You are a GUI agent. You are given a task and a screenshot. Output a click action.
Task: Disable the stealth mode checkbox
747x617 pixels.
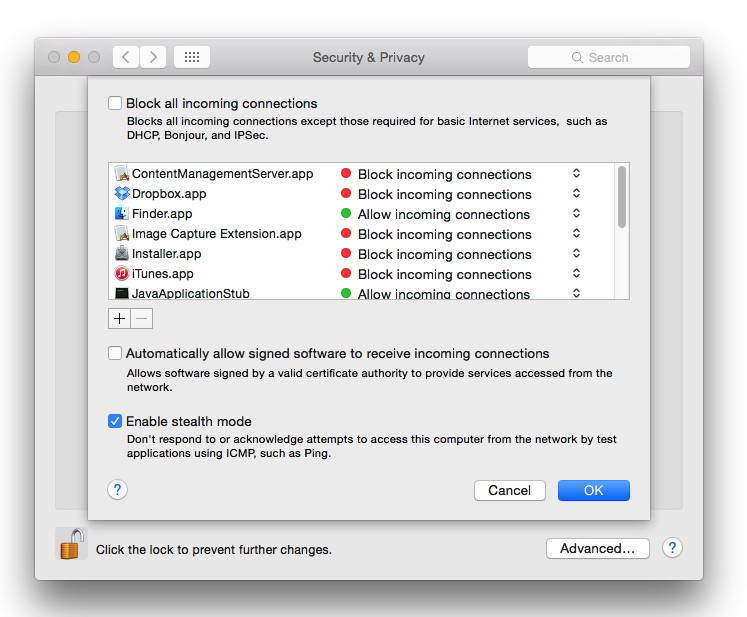115,421
